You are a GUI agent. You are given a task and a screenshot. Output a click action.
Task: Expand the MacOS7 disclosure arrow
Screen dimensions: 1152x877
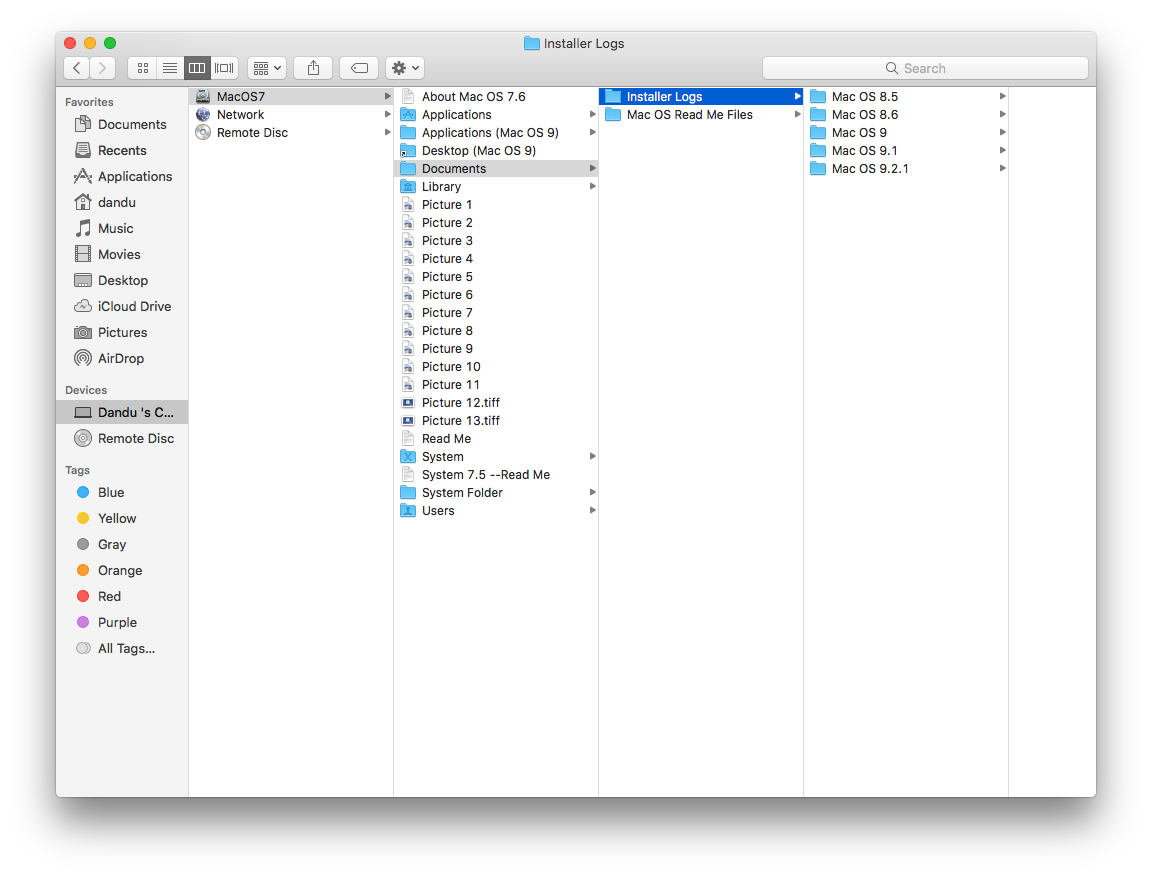tap(387, 96)
